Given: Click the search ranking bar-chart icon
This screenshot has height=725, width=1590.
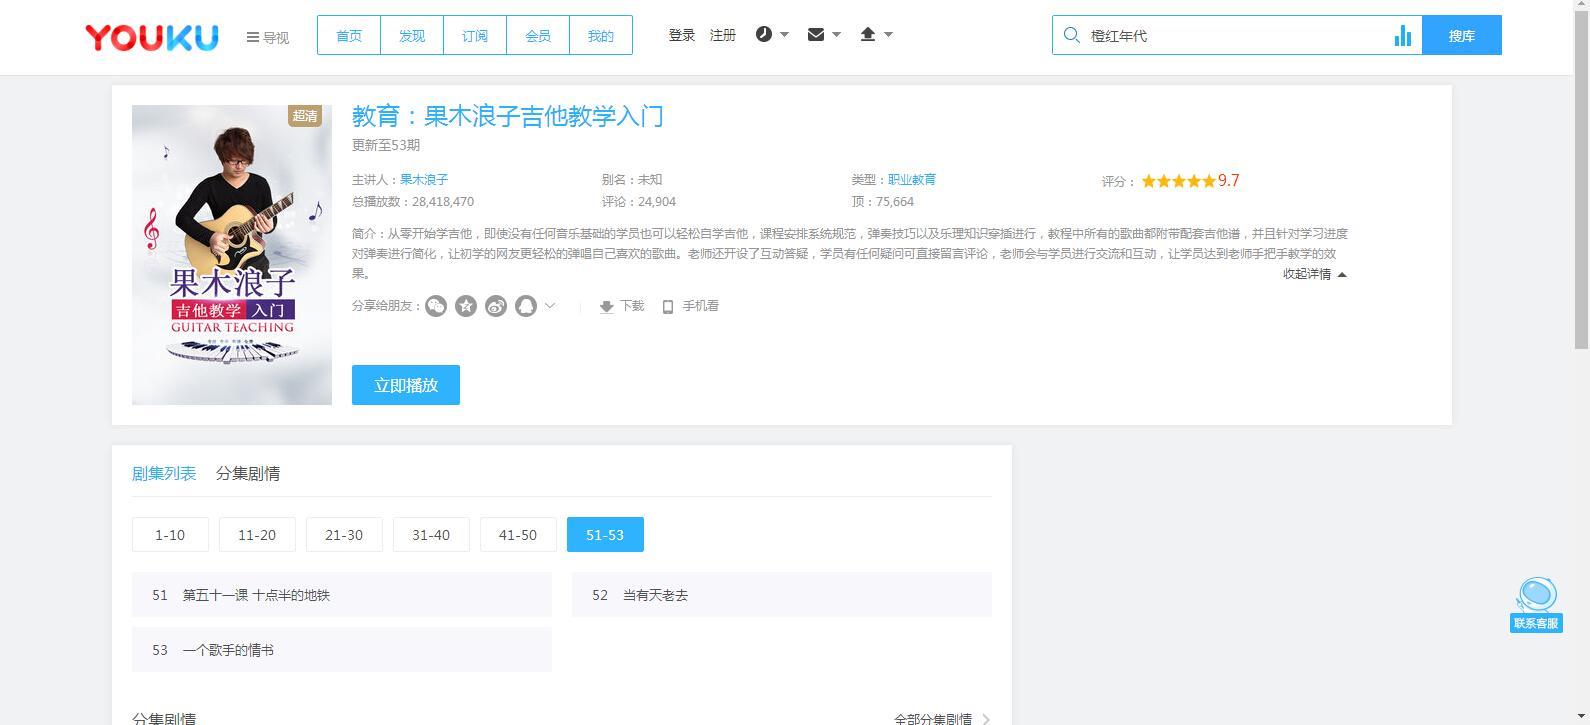Looking at the screenshot, I should pos(1402,36).
